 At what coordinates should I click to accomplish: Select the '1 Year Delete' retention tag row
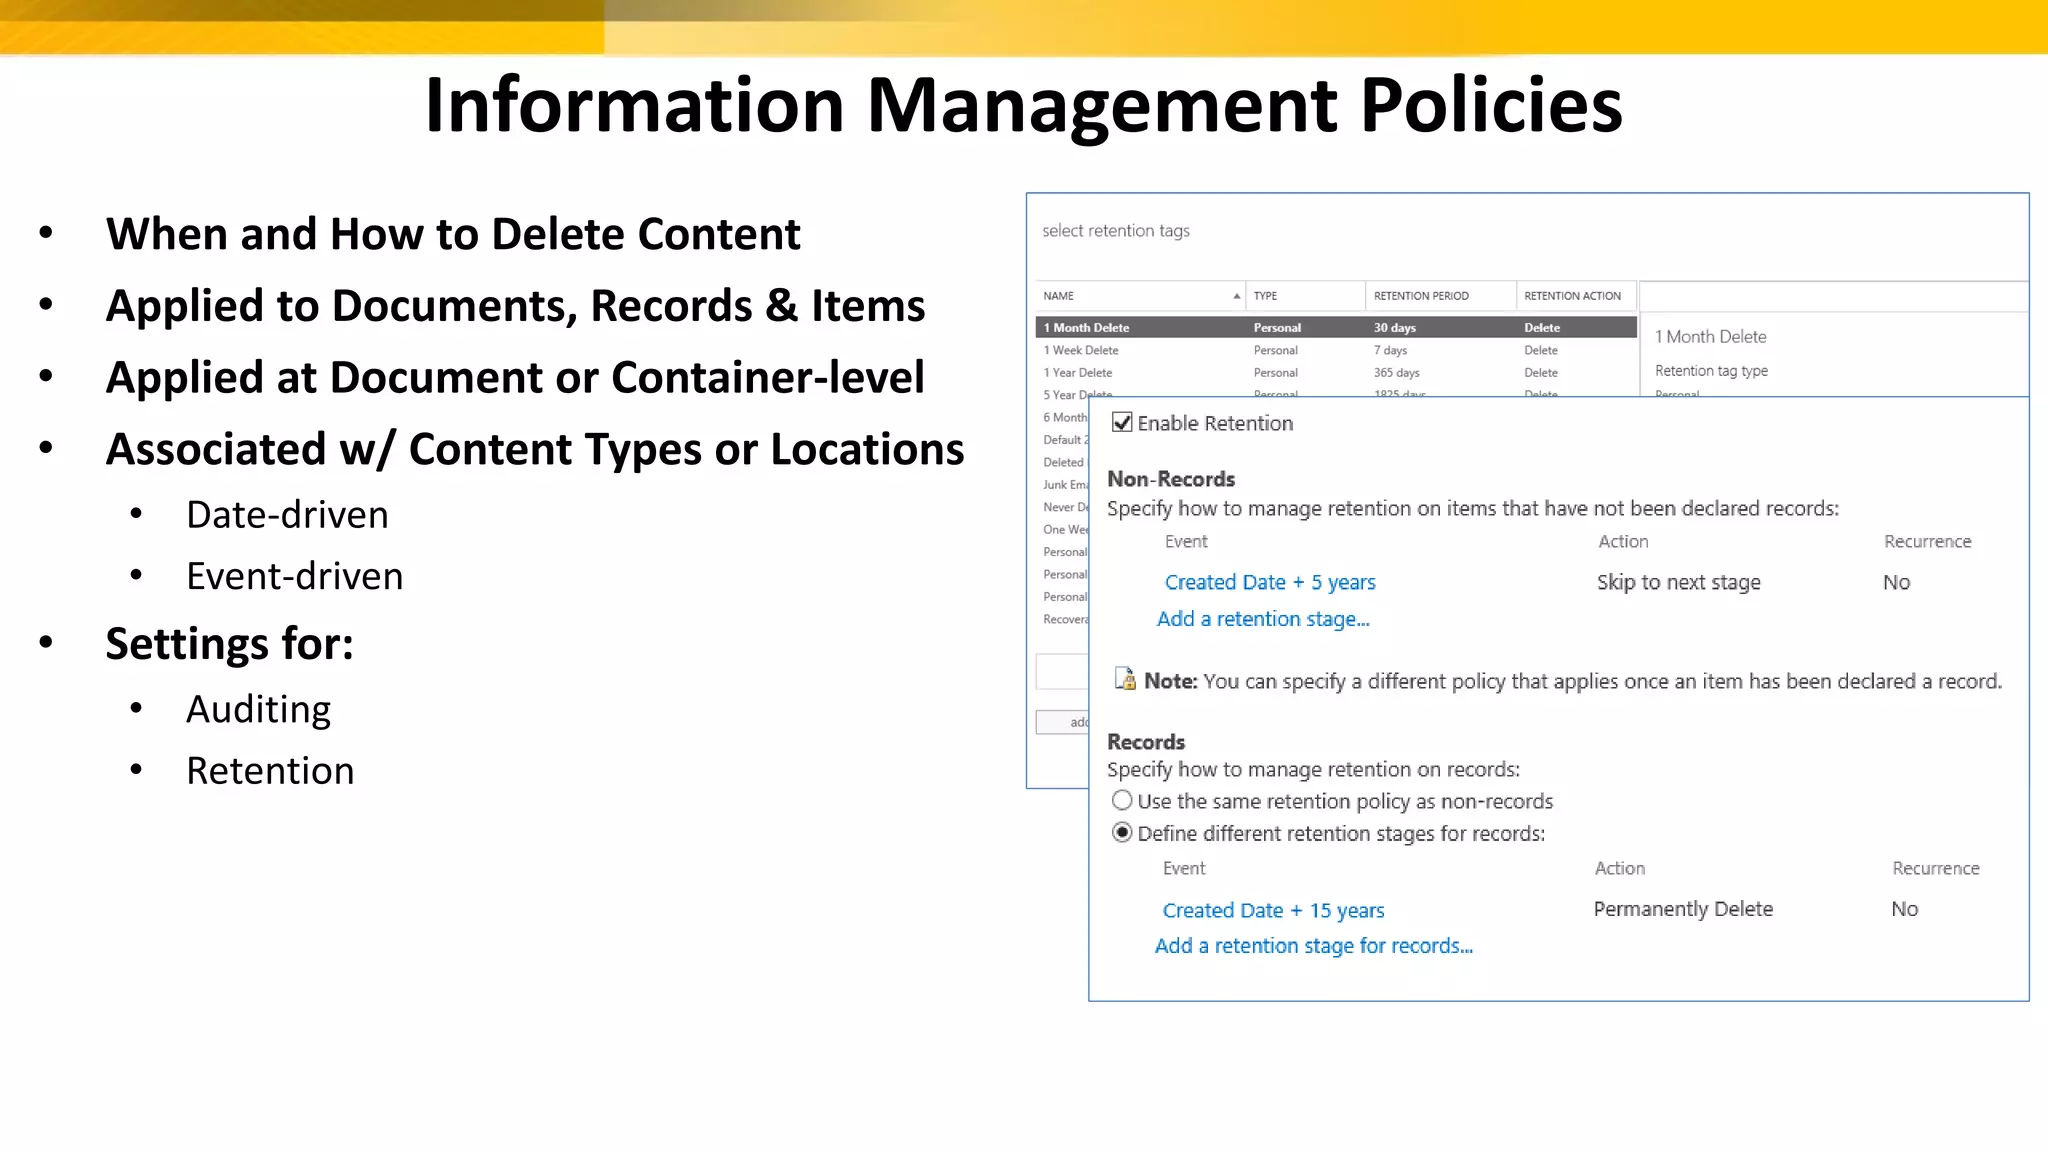click(x=1336, y=372)
